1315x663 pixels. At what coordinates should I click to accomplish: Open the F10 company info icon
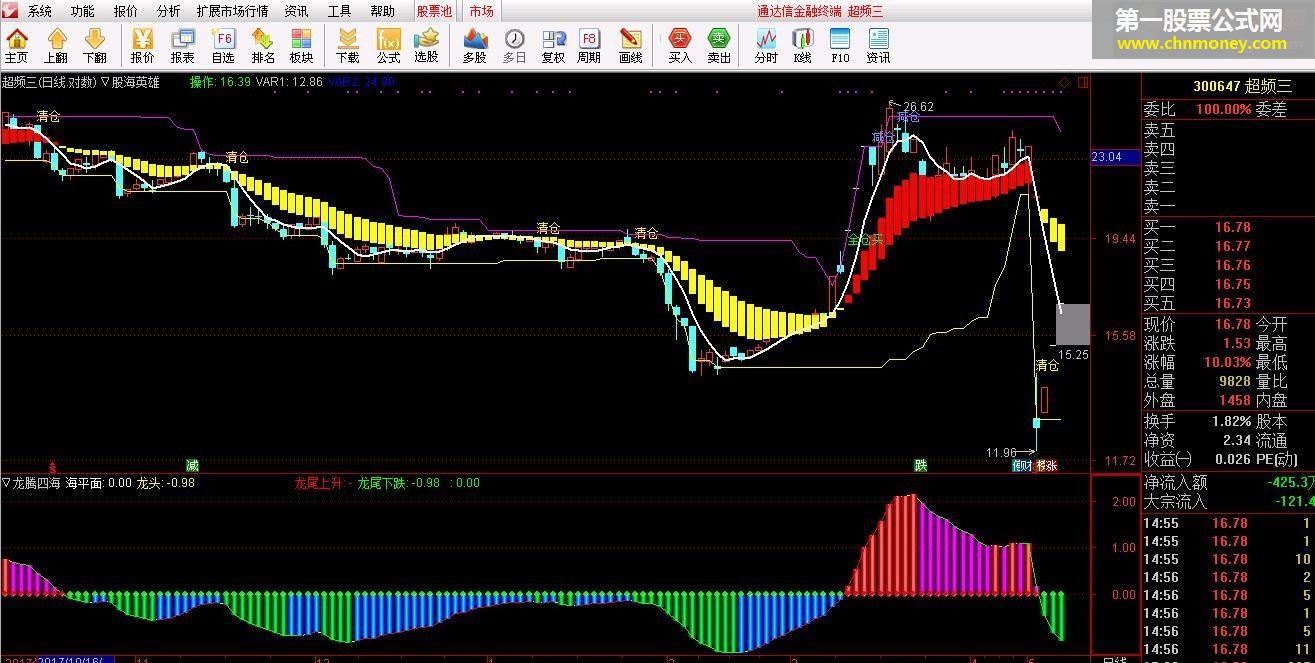pyautogui.click(x=840, y=46)
